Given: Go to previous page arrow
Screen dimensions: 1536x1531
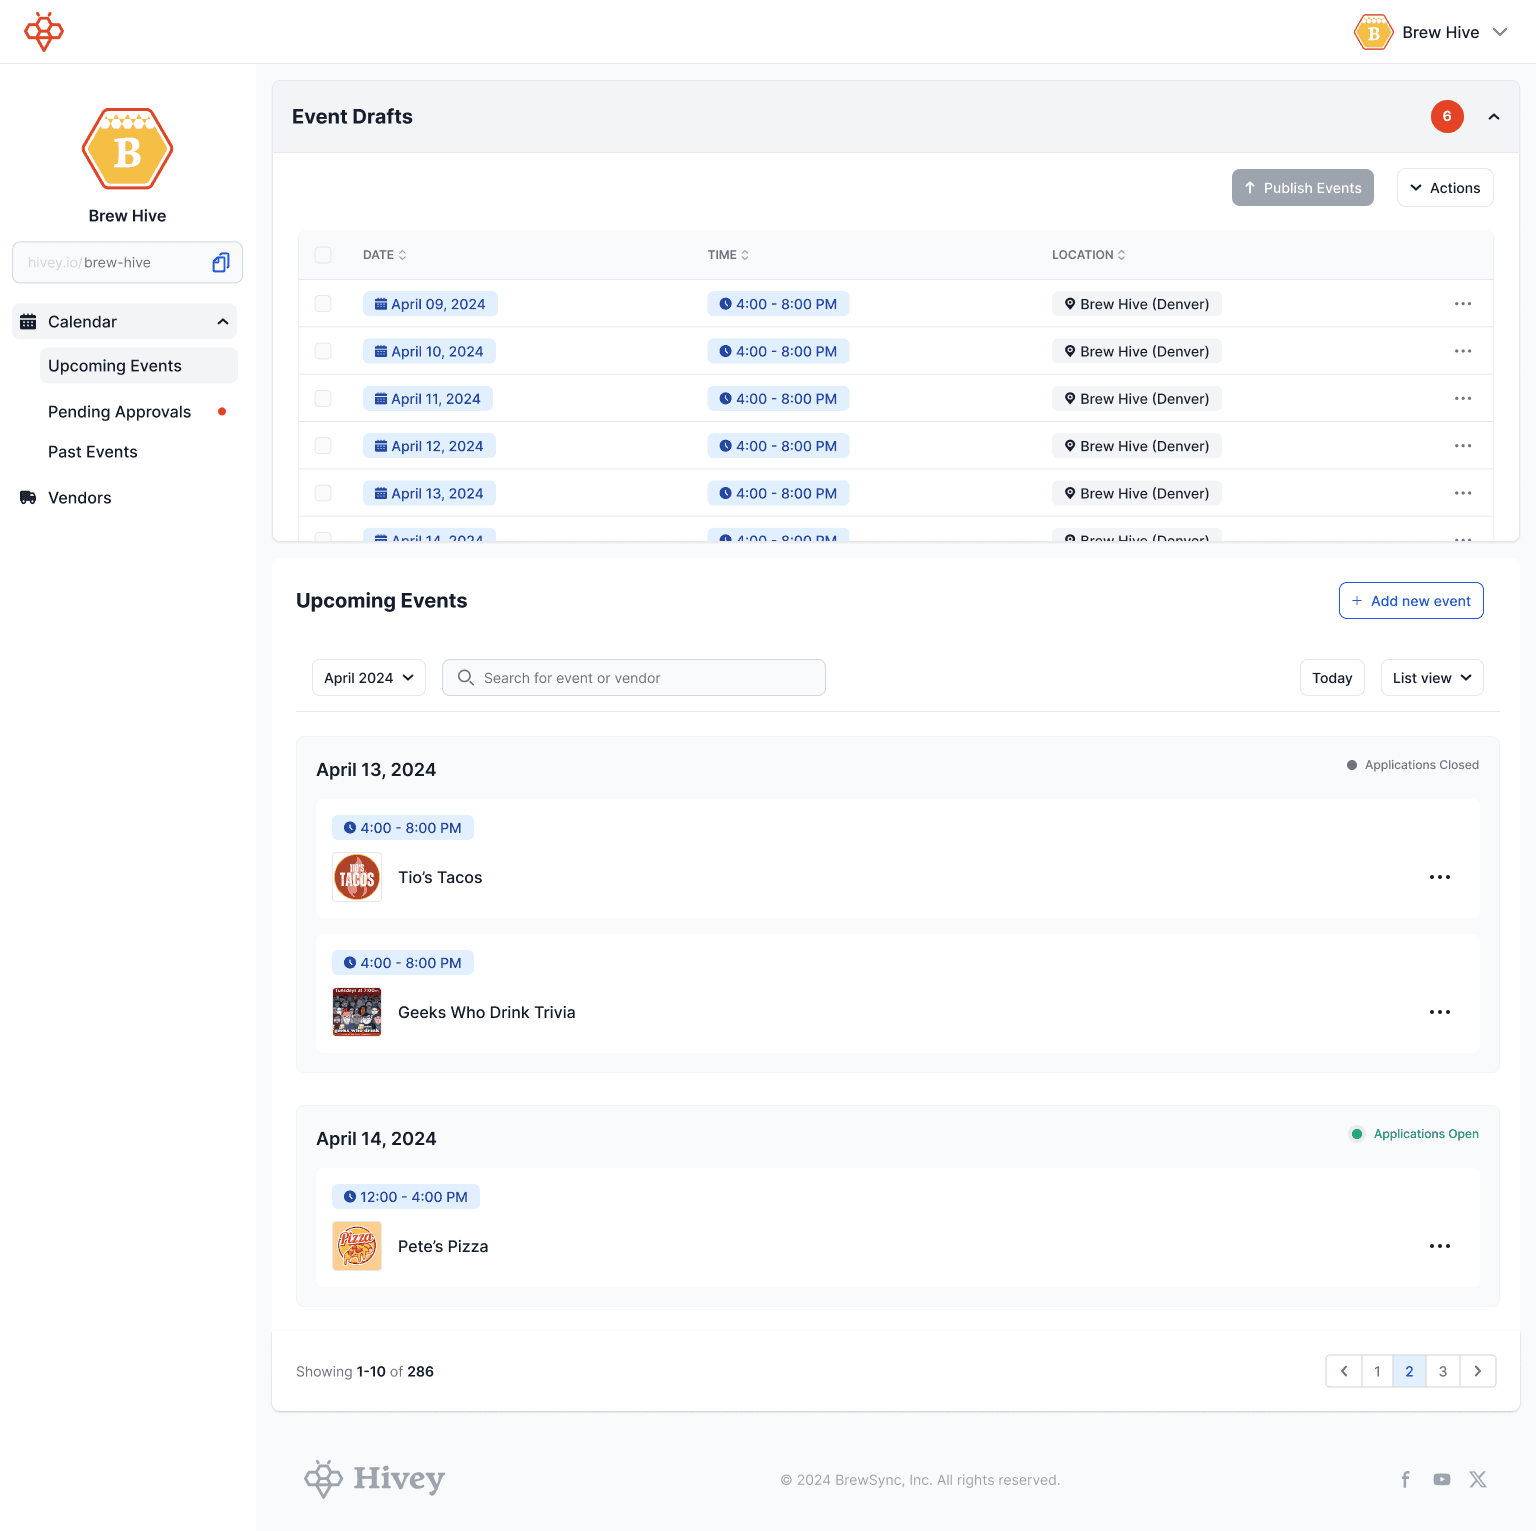Looking at the screenshot, I should click(1344, 1371).
